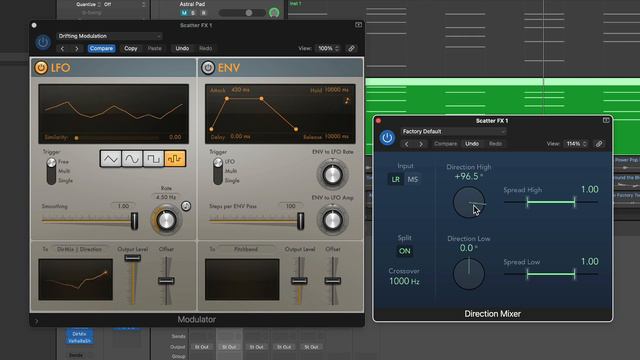Click the LFO Trigger mode switch
This screenshot has height=360, width=640.
point(51,171)
